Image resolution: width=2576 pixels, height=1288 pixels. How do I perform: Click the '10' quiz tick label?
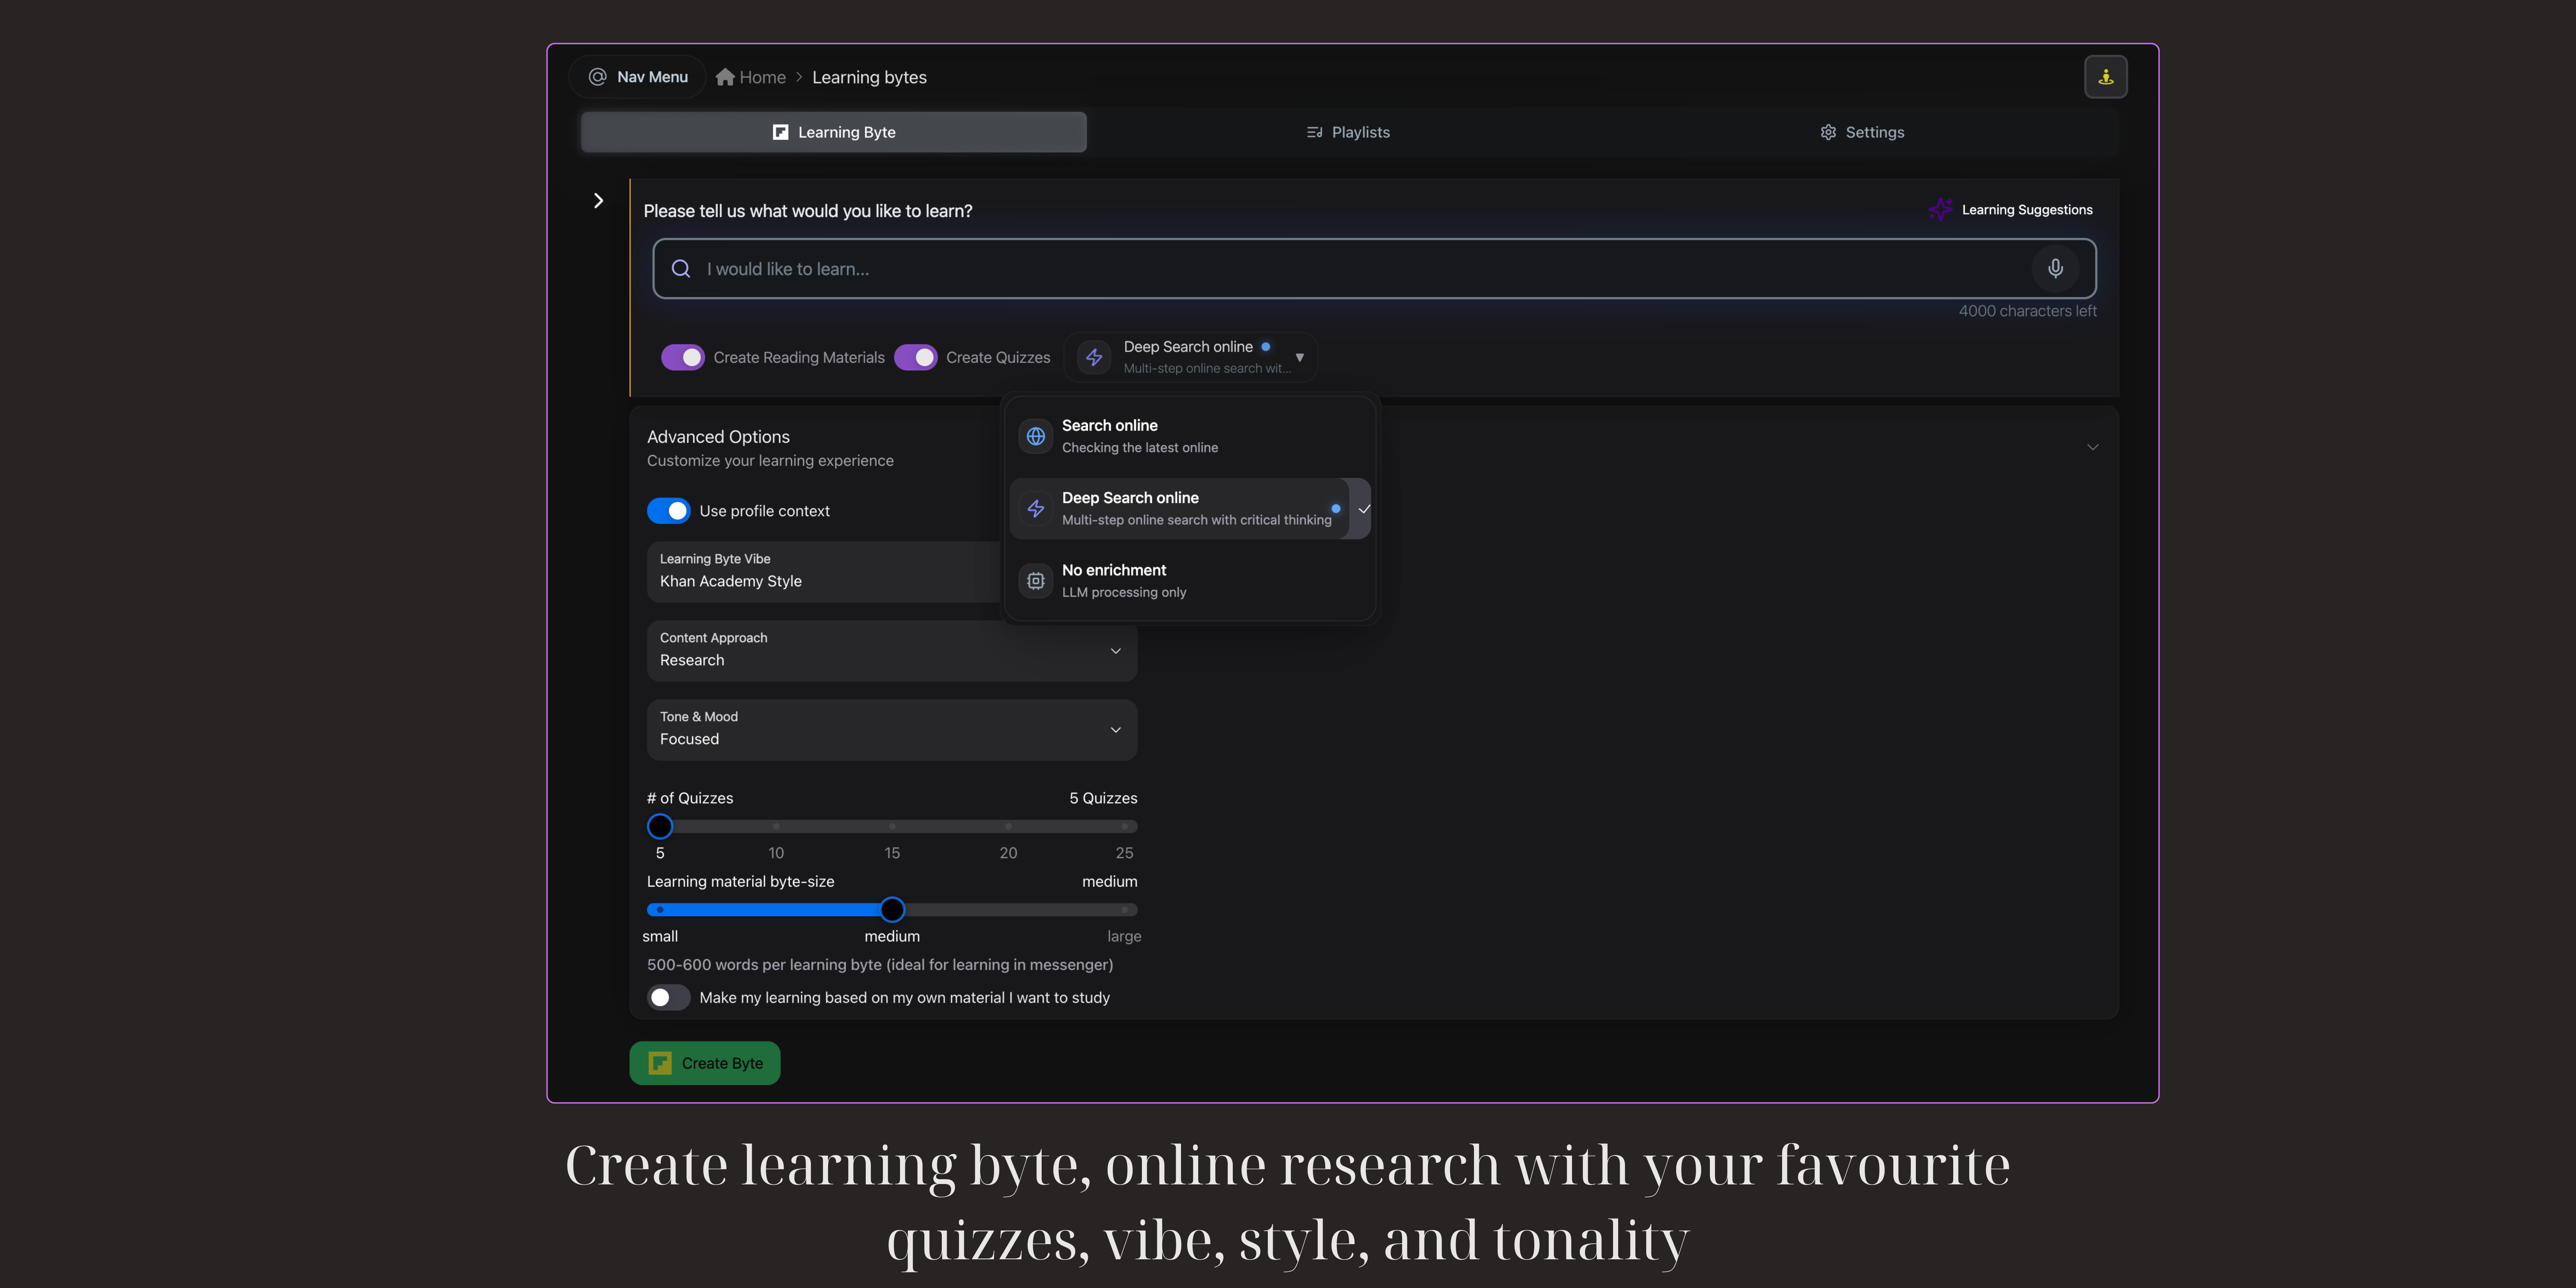pos(776,853)
